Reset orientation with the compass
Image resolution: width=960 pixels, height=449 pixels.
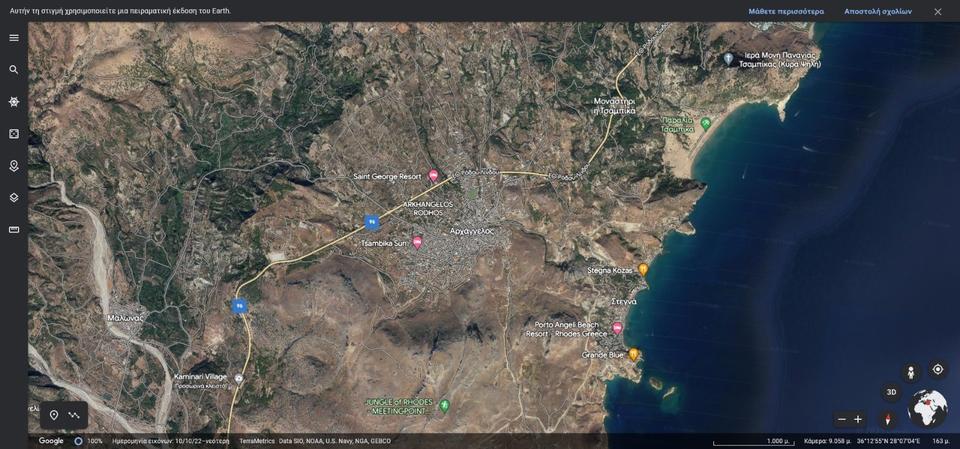(x=887, y=419)
